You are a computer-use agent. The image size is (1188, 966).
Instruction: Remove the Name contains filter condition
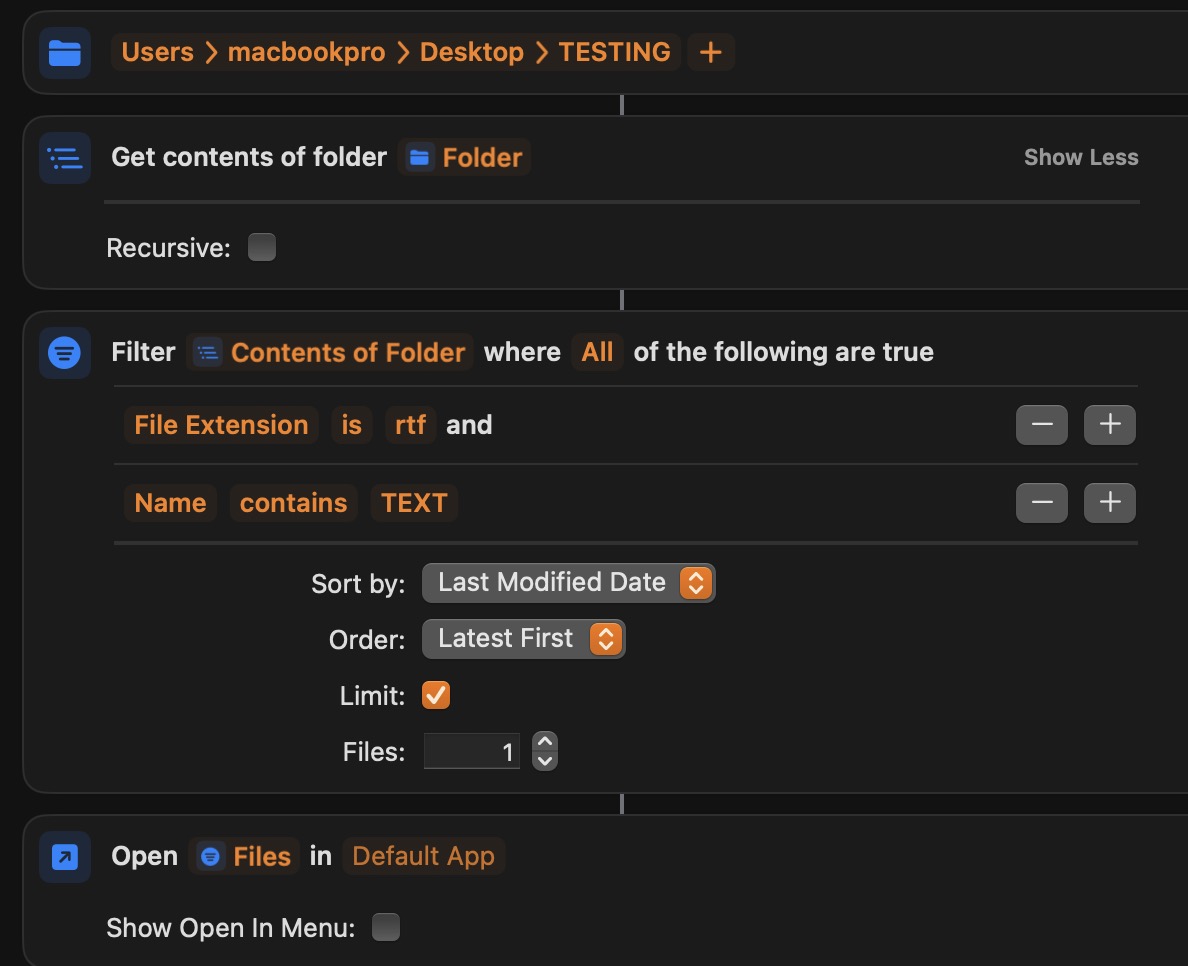point(1041,503)
